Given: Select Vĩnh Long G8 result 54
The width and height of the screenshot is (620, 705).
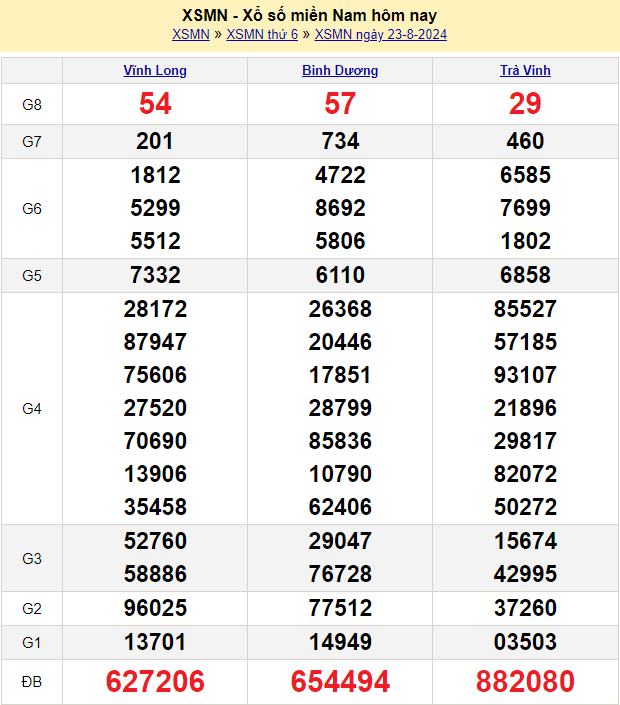Looking at the screenshot, I should click(x=155, y=104).
